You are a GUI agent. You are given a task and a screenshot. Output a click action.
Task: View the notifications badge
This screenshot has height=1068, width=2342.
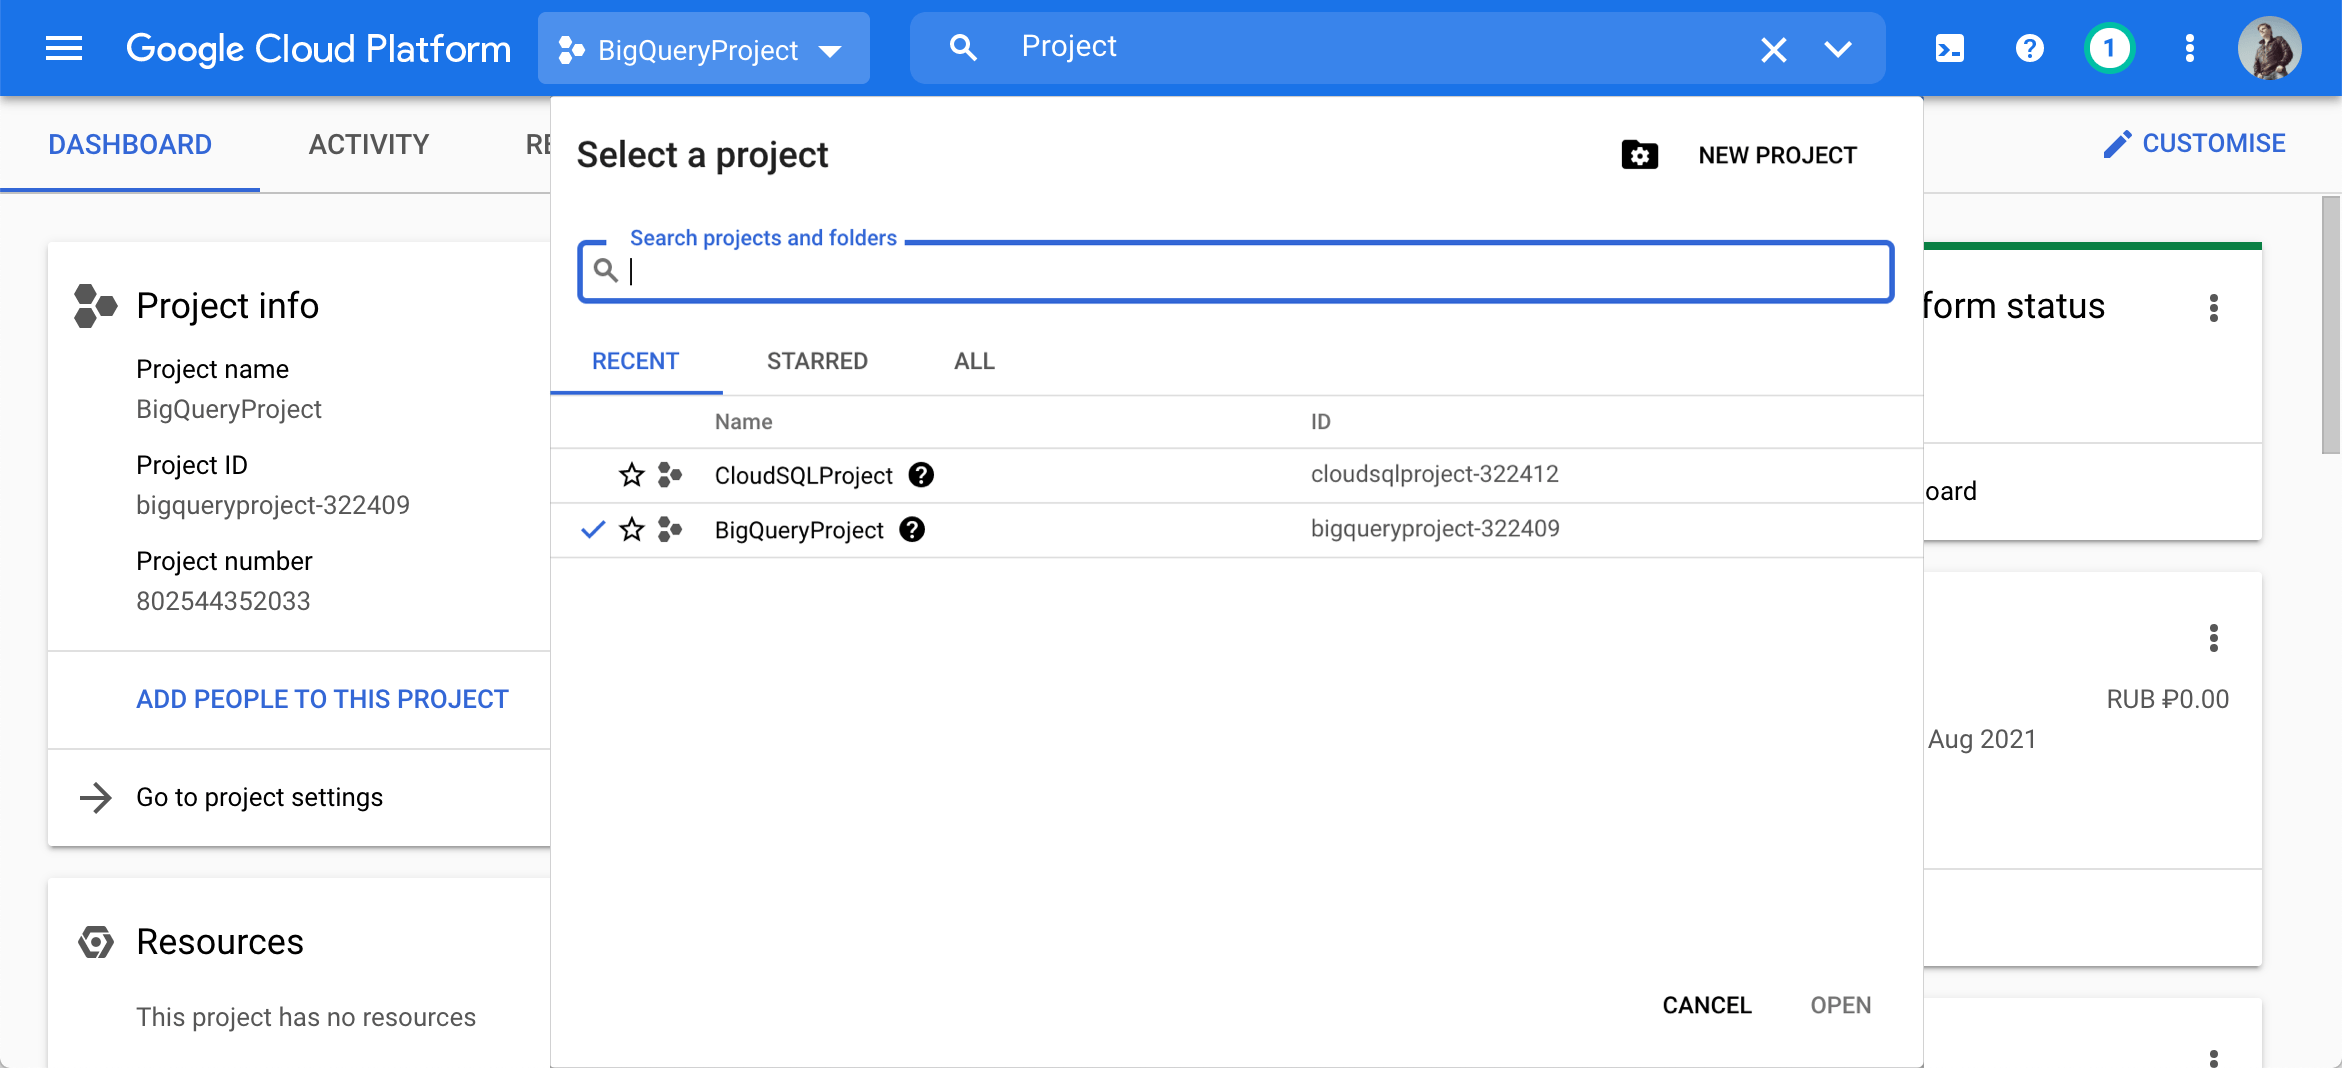[x=2108, y=48]
